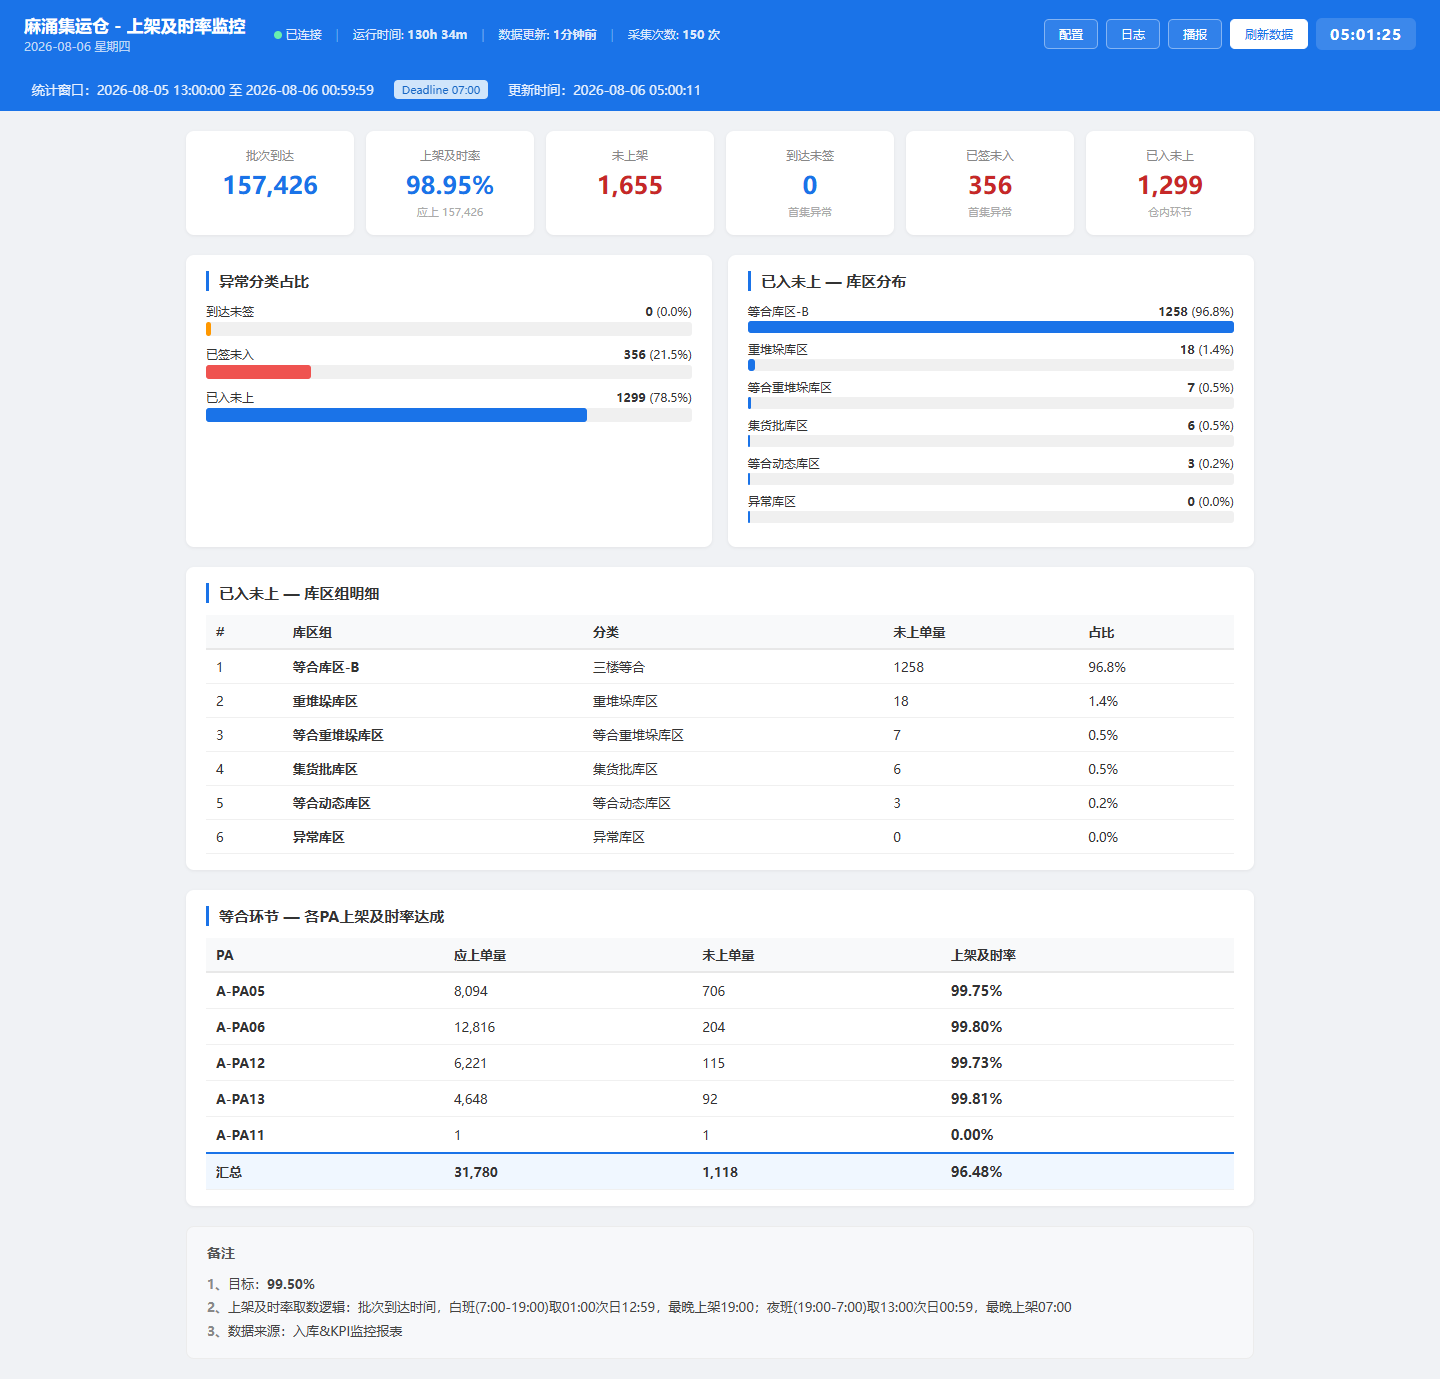Click the 分类 column header
This screenshot has width=1440, height=1379.
[606, 632]
